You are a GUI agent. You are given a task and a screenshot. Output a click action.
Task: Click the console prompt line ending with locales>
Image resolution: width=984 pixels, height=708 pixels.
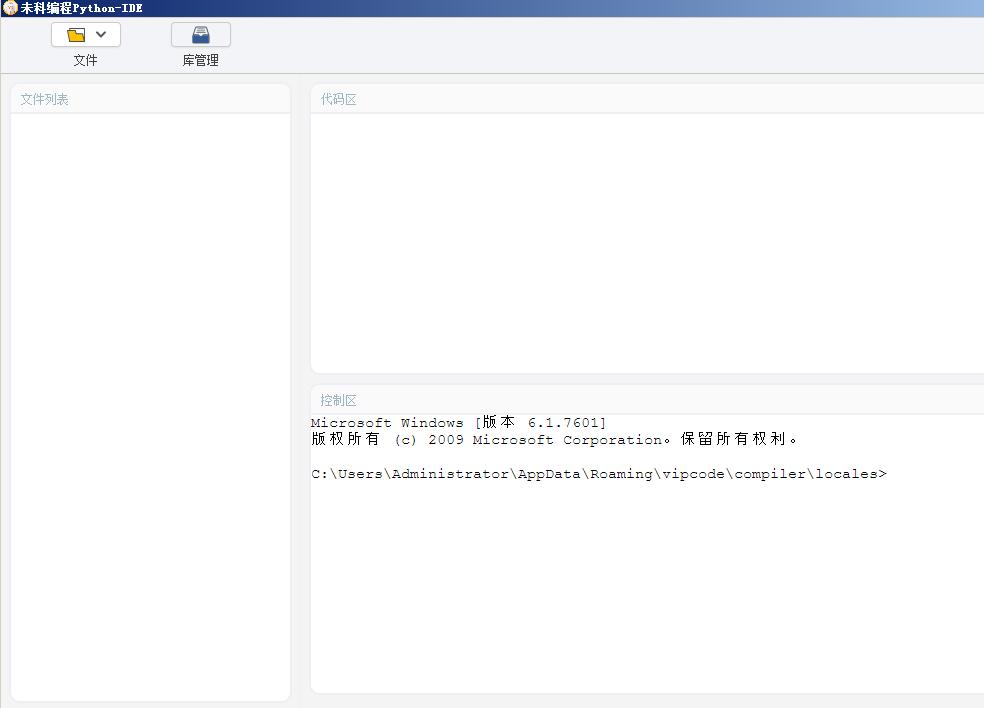tap(599, 474)
